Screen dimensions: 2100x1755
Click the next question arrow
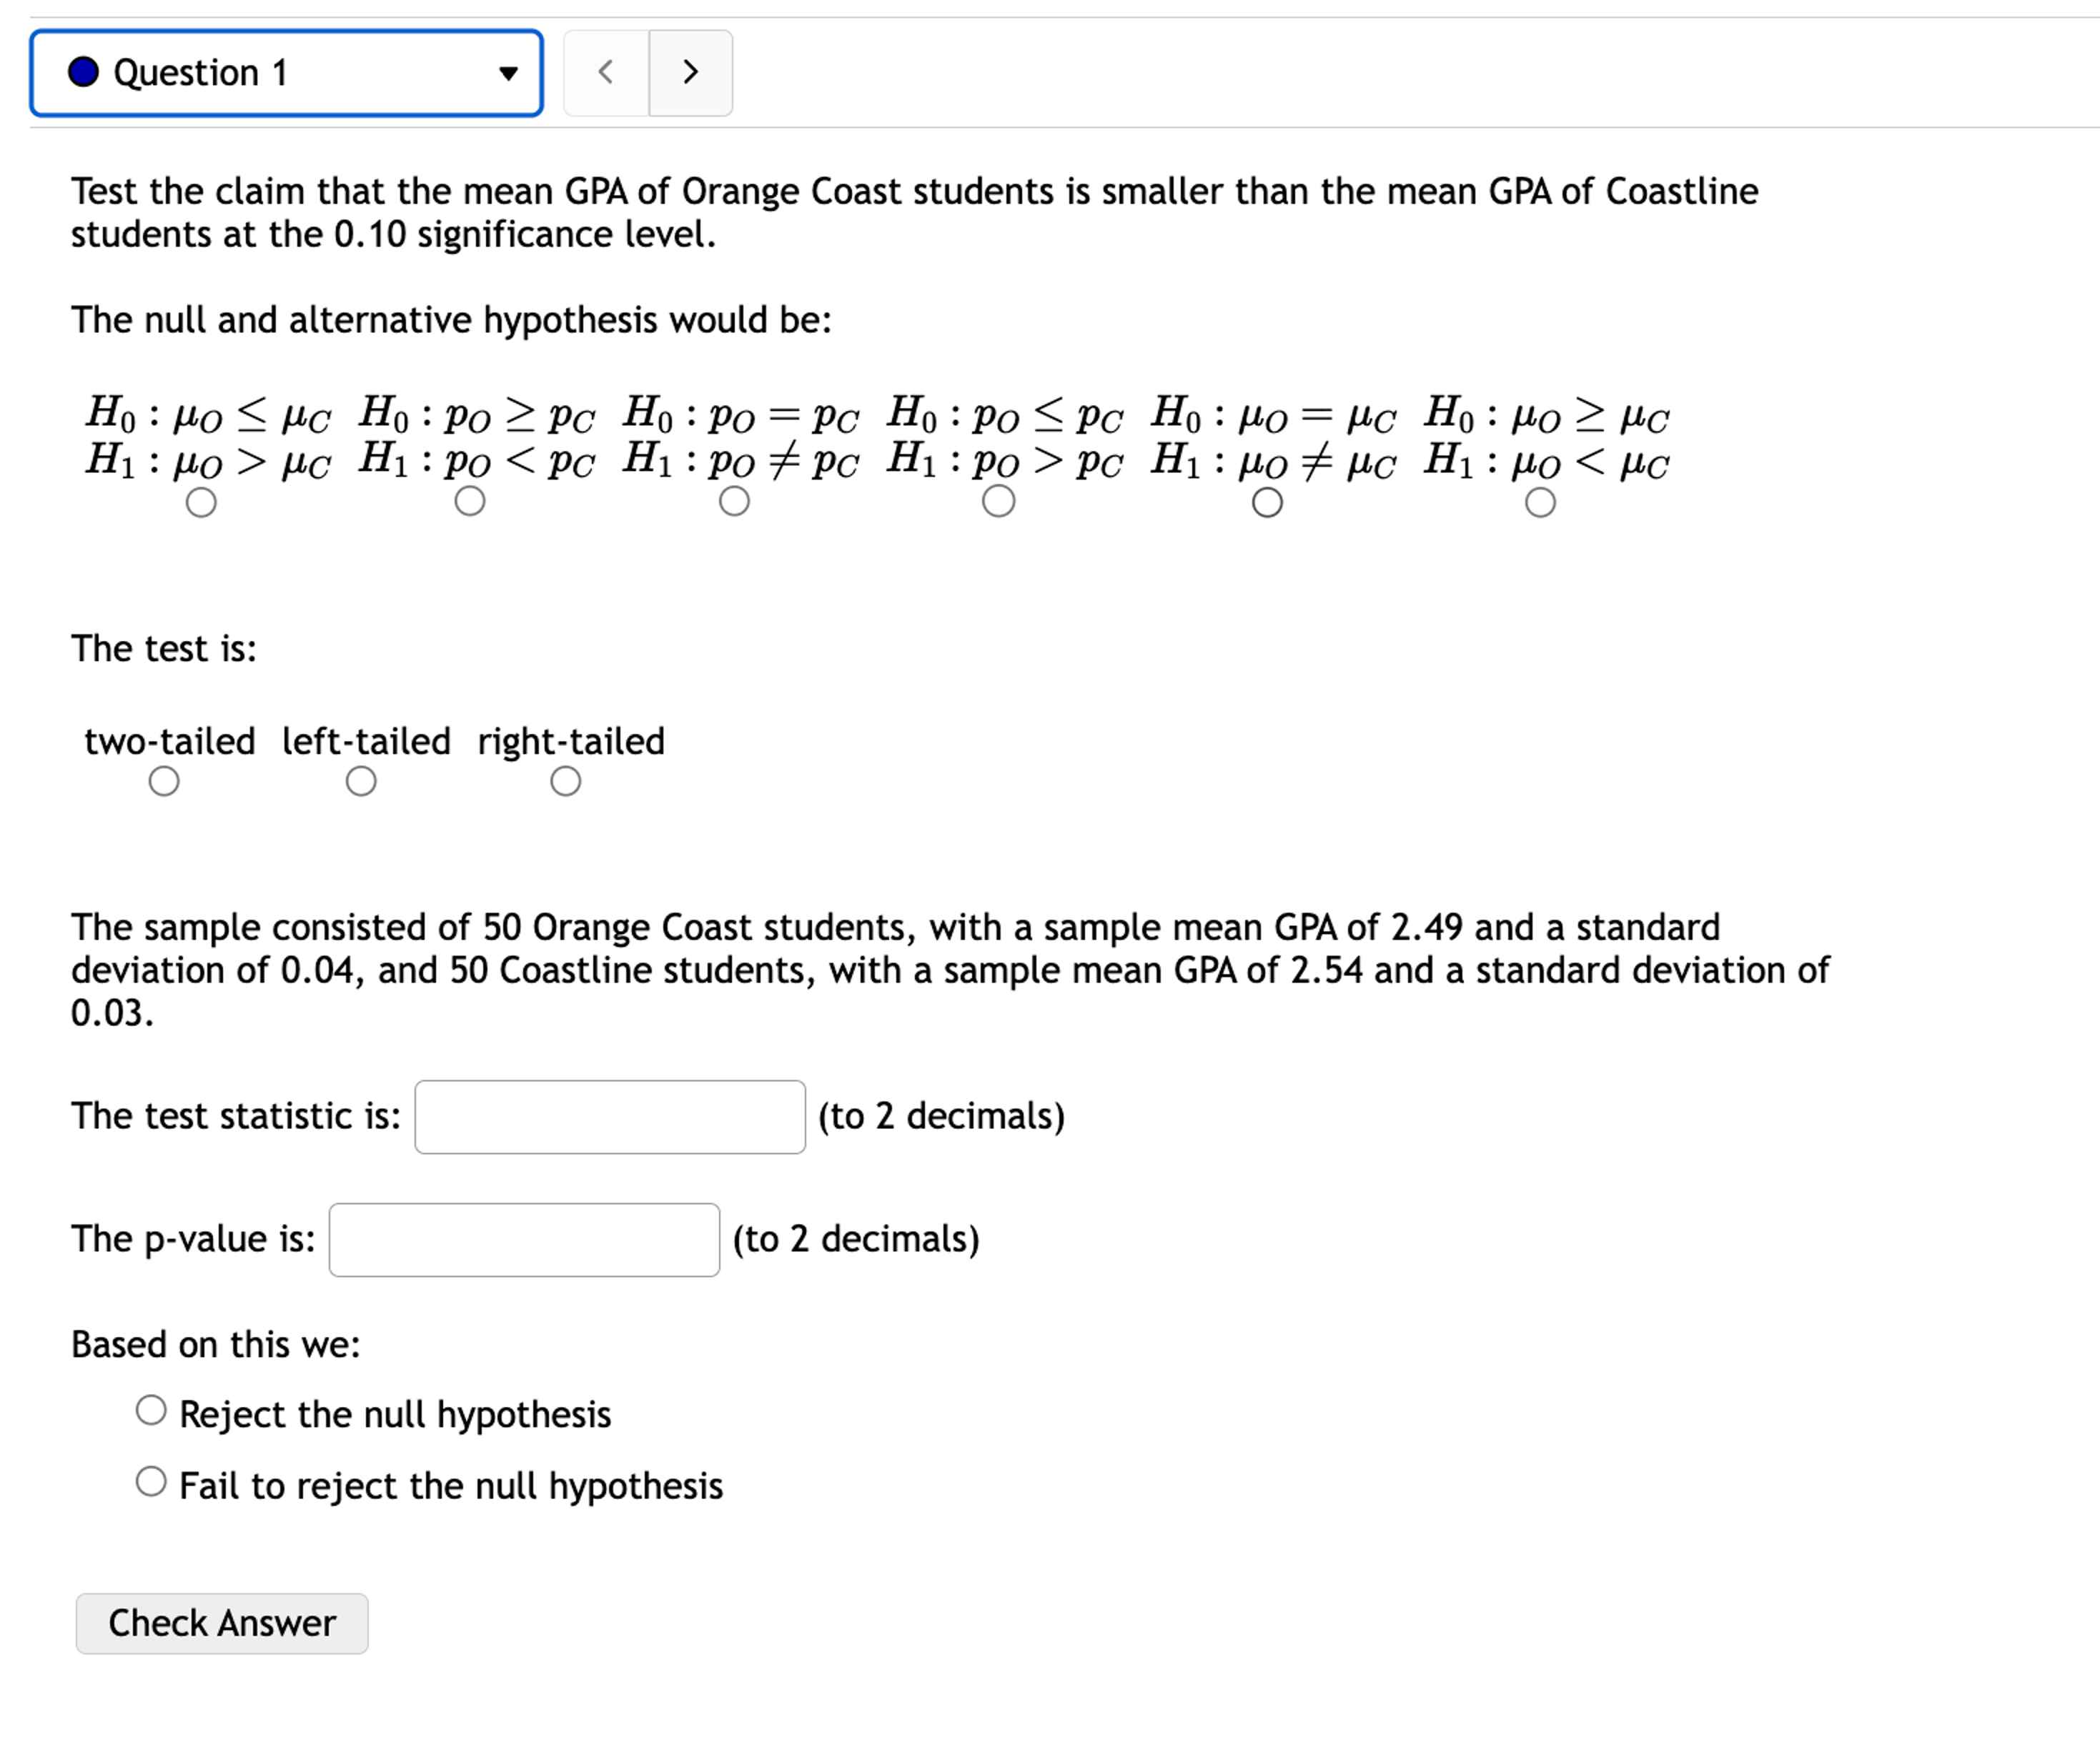click(691, 72)
